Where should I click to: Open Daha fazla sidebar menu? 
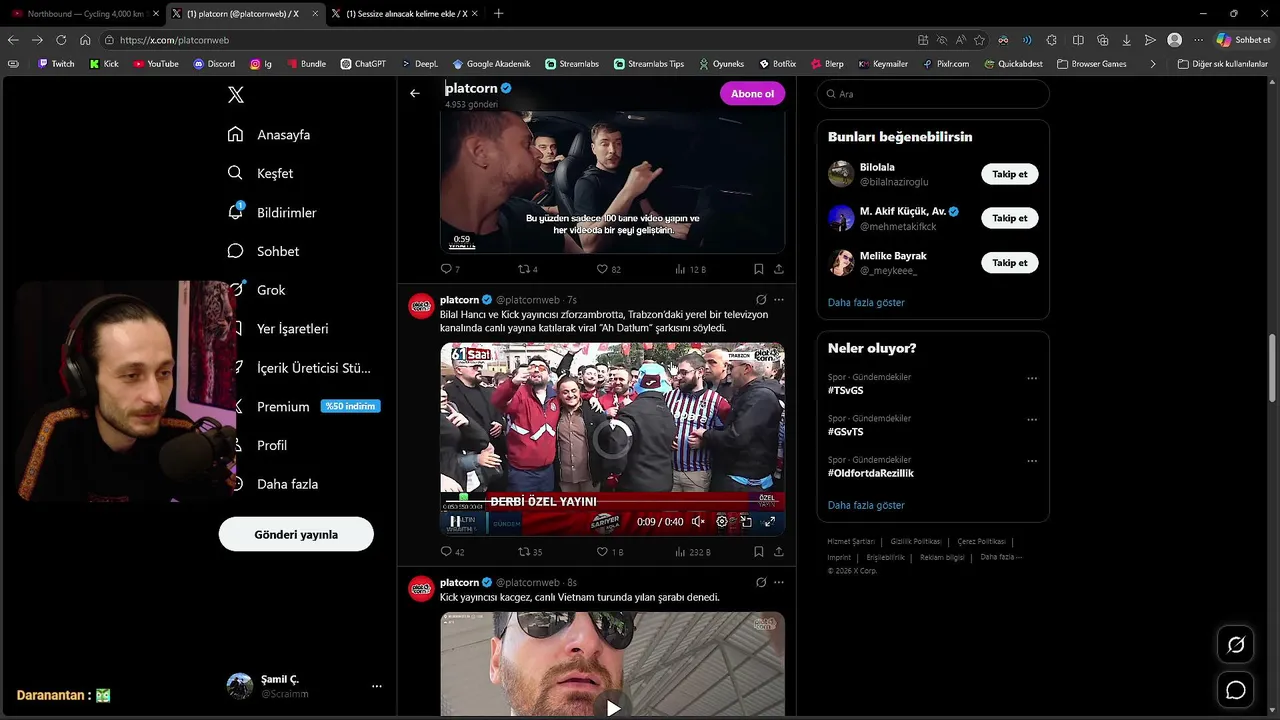pos(287,484)
